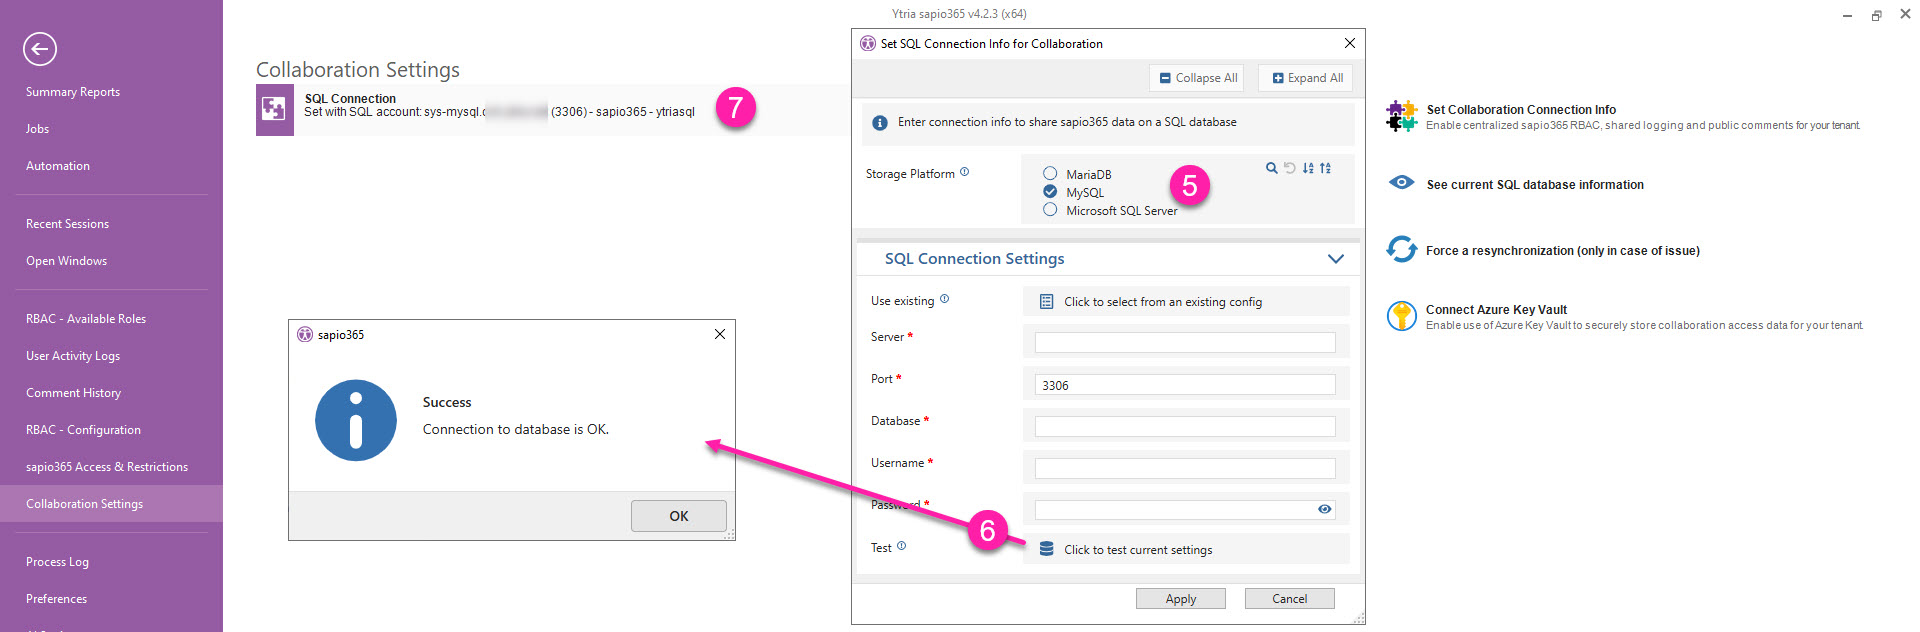
Task: Sort storage platforms ascending A to Z
Action: 1308,168
